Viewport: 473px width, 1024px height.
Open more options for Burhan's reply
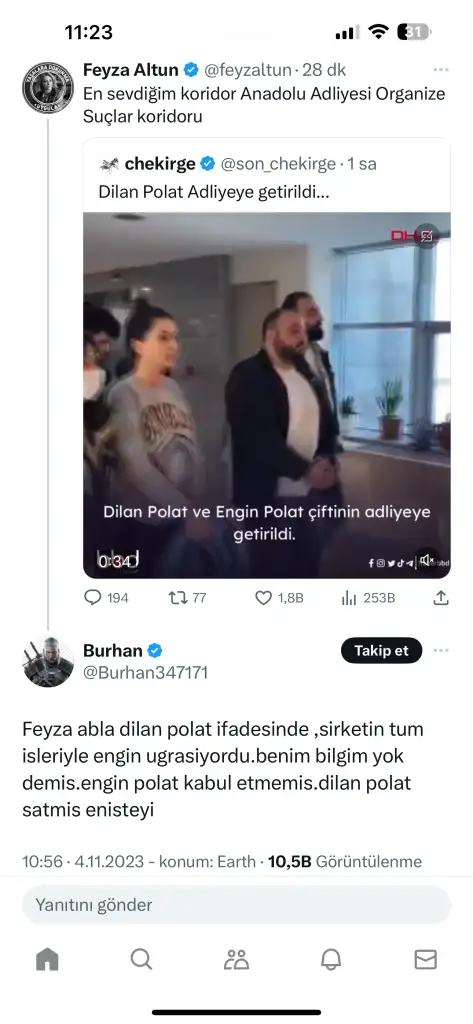click(x=442, y=650)
